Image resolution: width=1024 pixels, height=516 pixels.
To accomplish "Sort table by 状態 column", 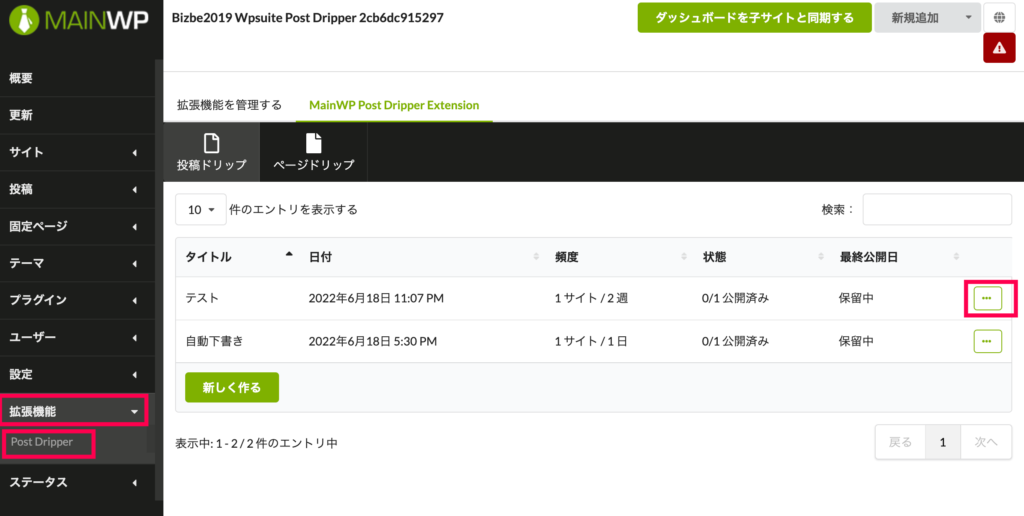I will [761, 257].
